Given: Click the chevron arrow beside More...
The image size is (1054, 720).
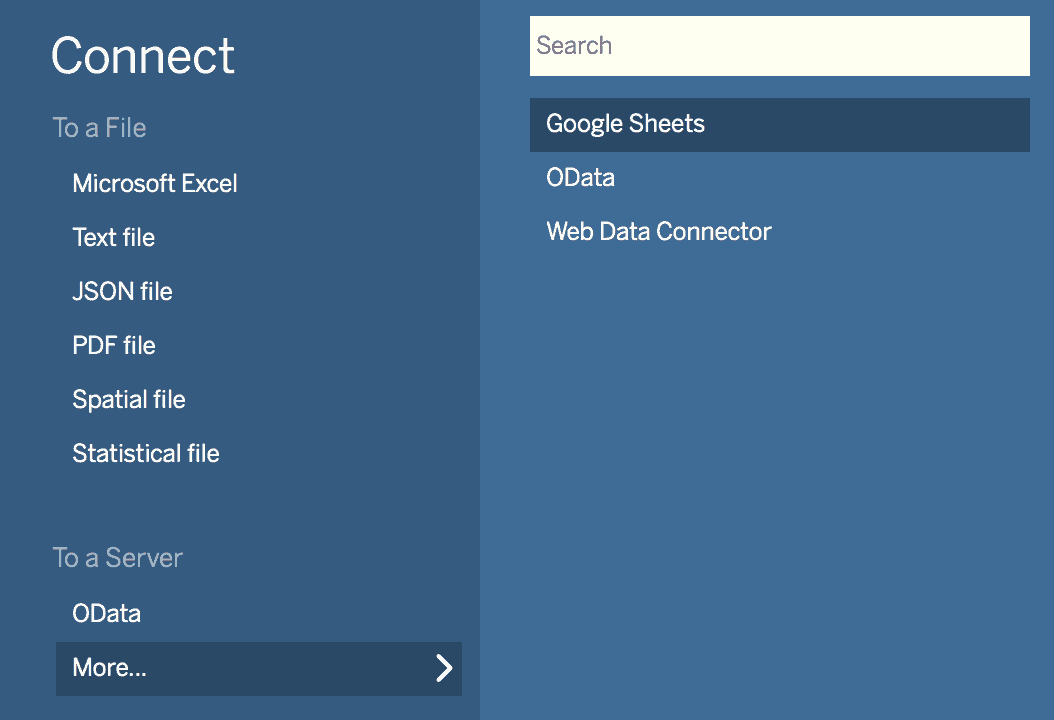Looking at the screenshot, I should [x=444, y=668].
